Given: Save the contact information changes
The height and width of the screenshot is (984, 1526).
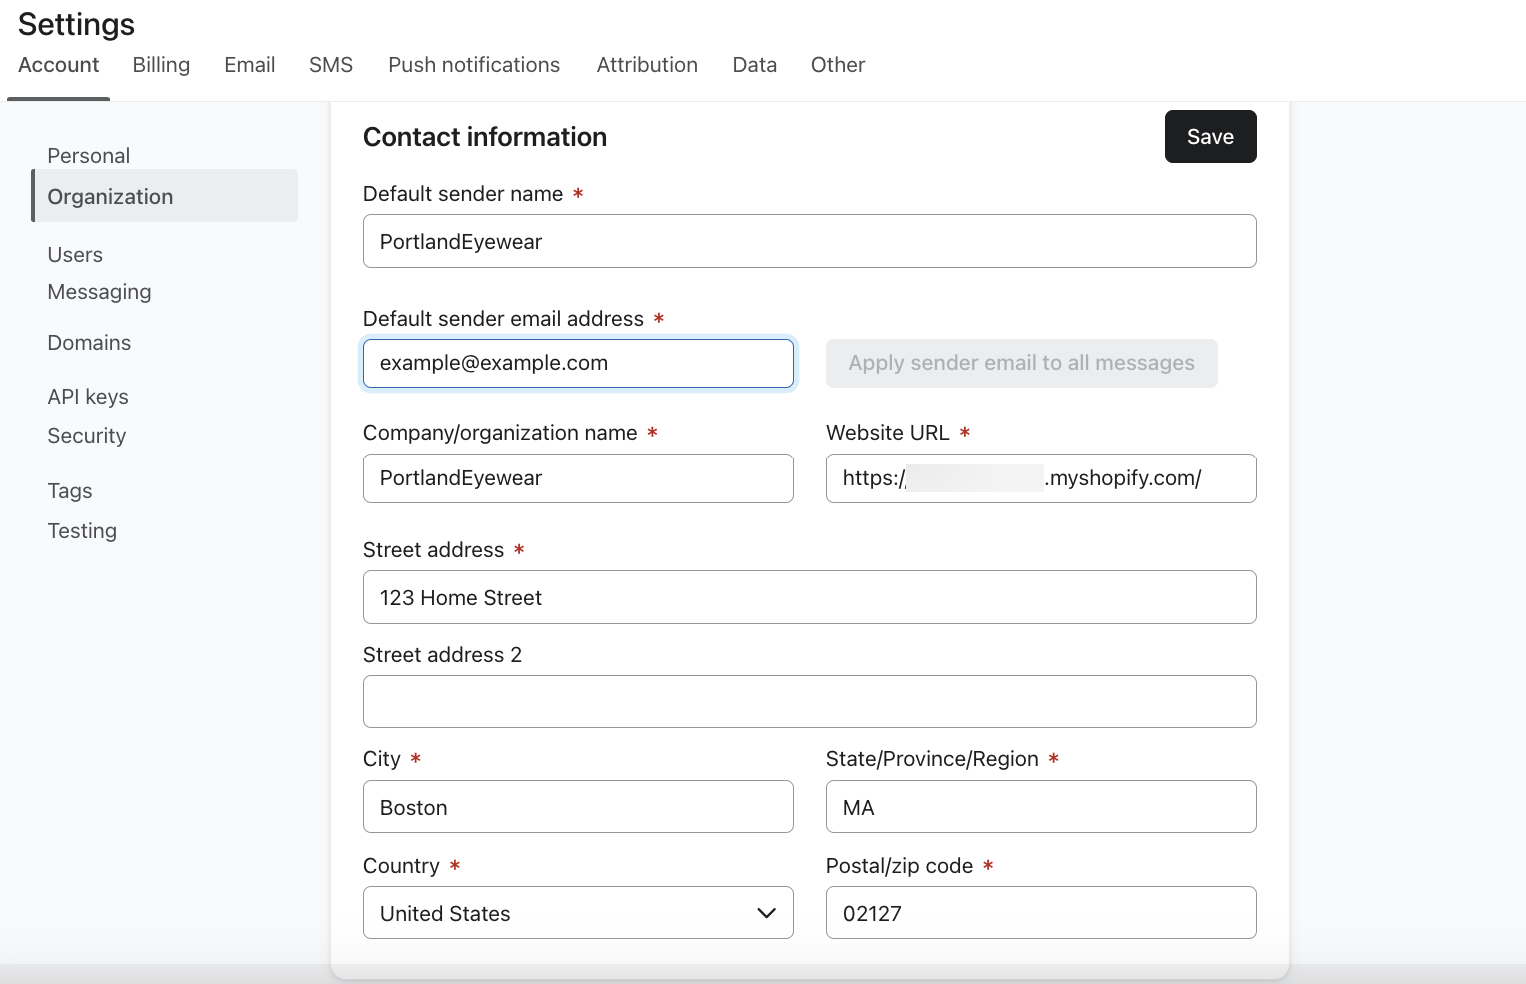Looking at the screenshot, I should (x=1210, y=136).
